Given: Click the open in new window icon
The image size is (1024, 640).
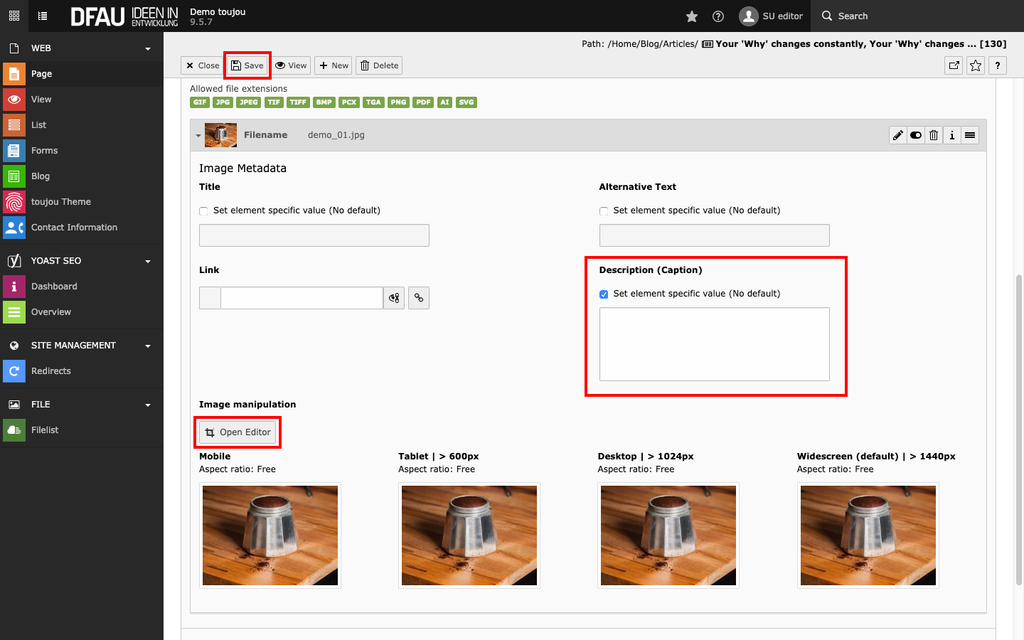Looking at the screenshot, I should (x=954, y=65).
